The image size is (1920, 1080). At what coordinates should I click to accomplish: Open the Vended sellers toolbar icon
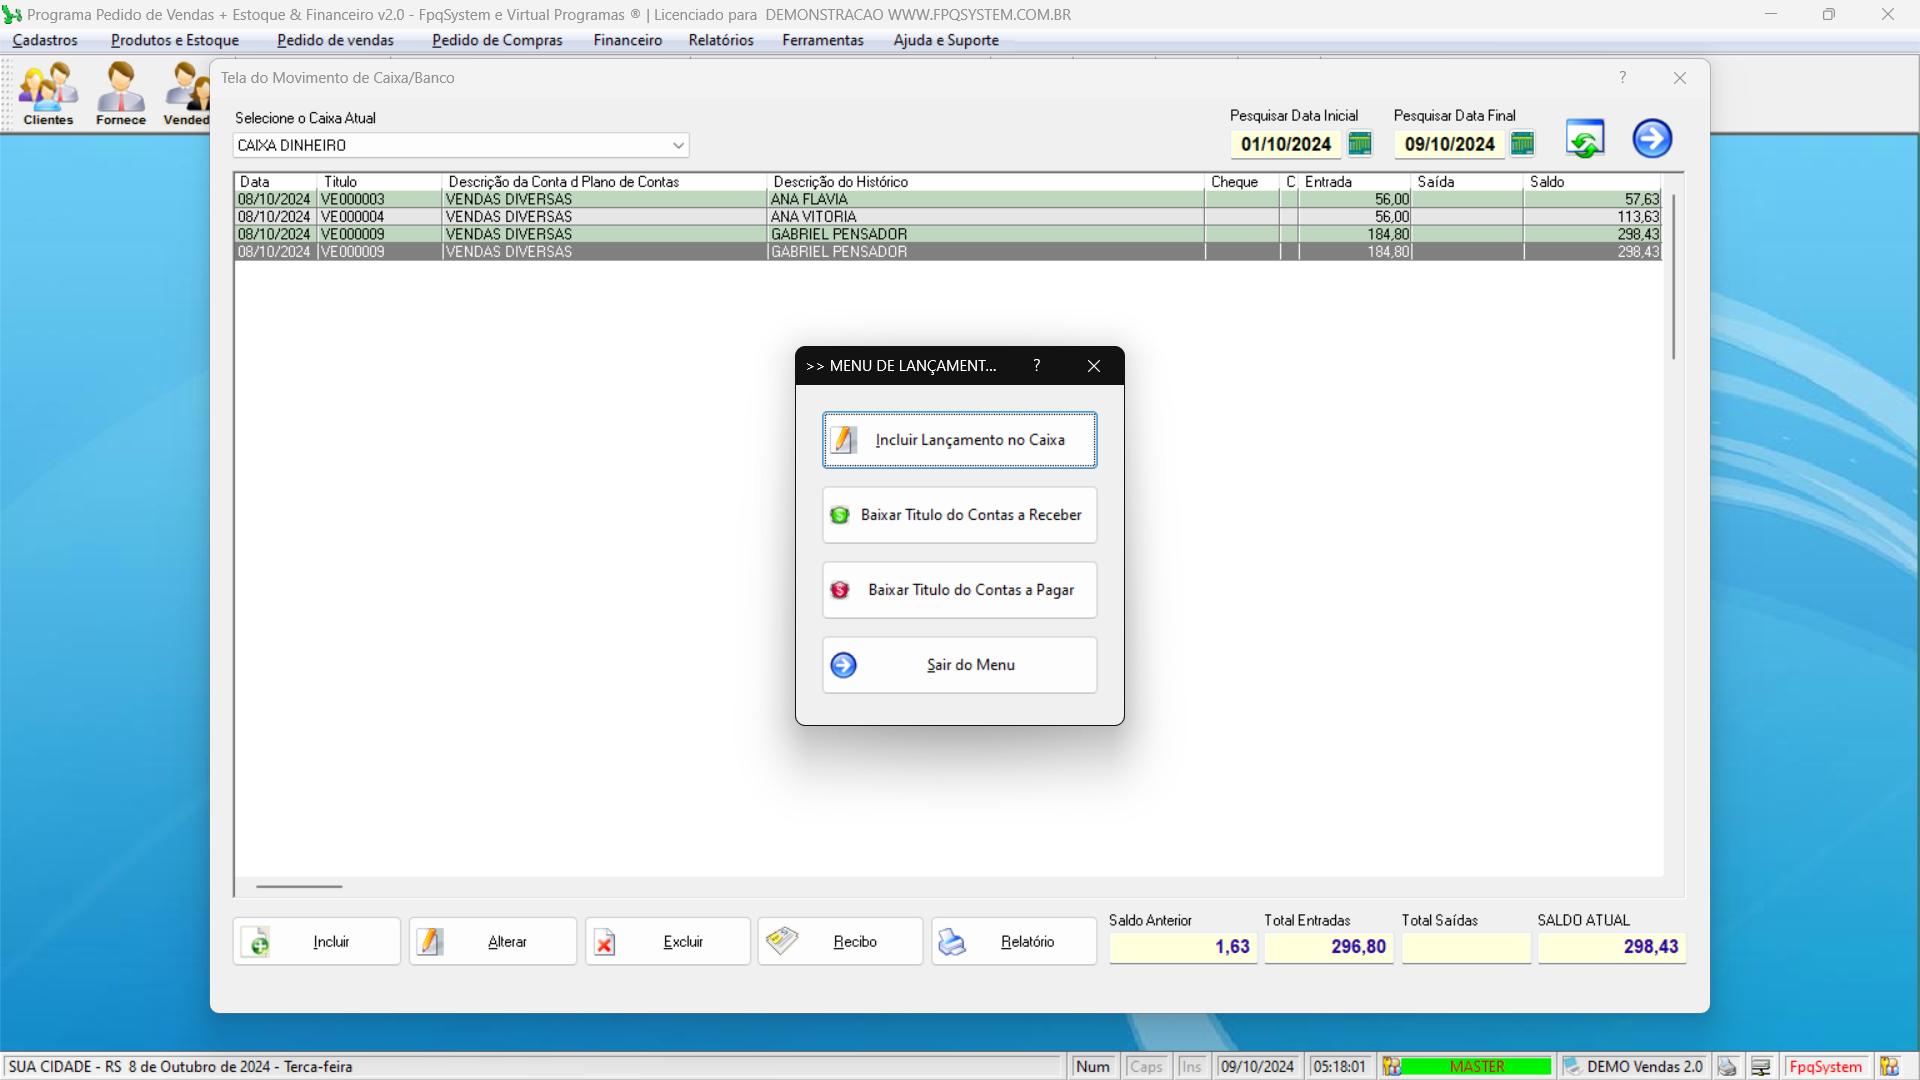pyautogui.click(x=186, y=94)
